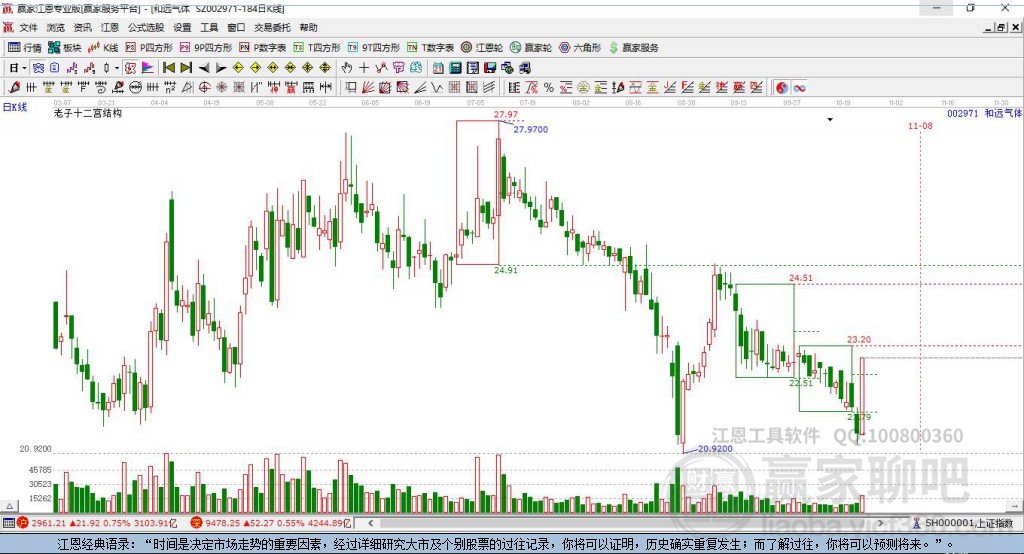The width and height of the screenshot is (1024, 554).
Task: Click the 和远气体 stock name
Action: coord(1003,113)
